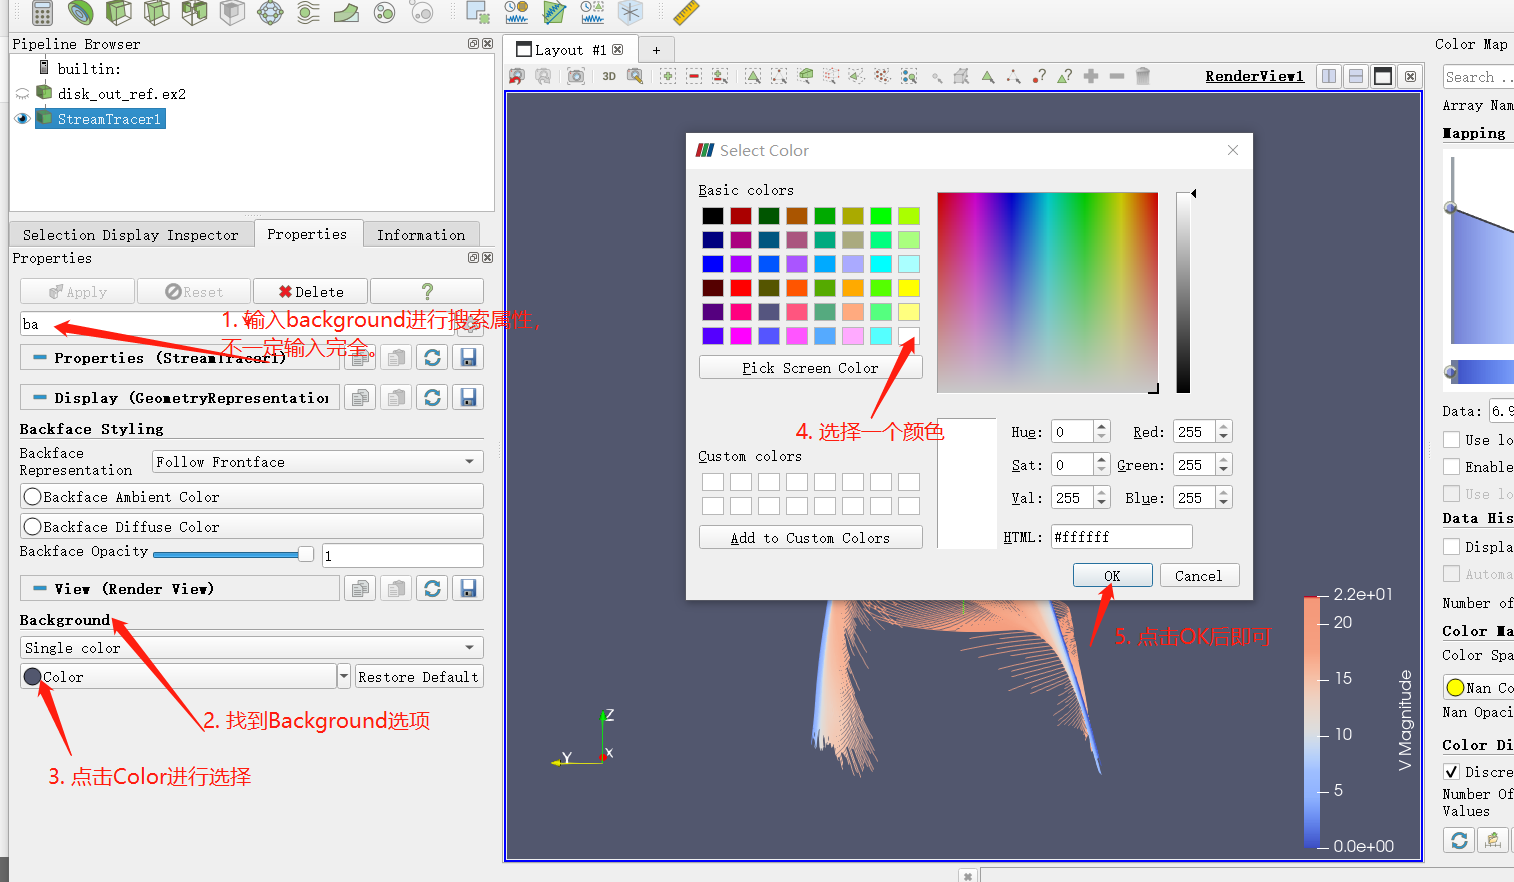The width and height of the screenshot is (1514, 882).
Task: Toggle visibility of StreamTracer1 in Pipeline Browser
Action: coord(22,118)
